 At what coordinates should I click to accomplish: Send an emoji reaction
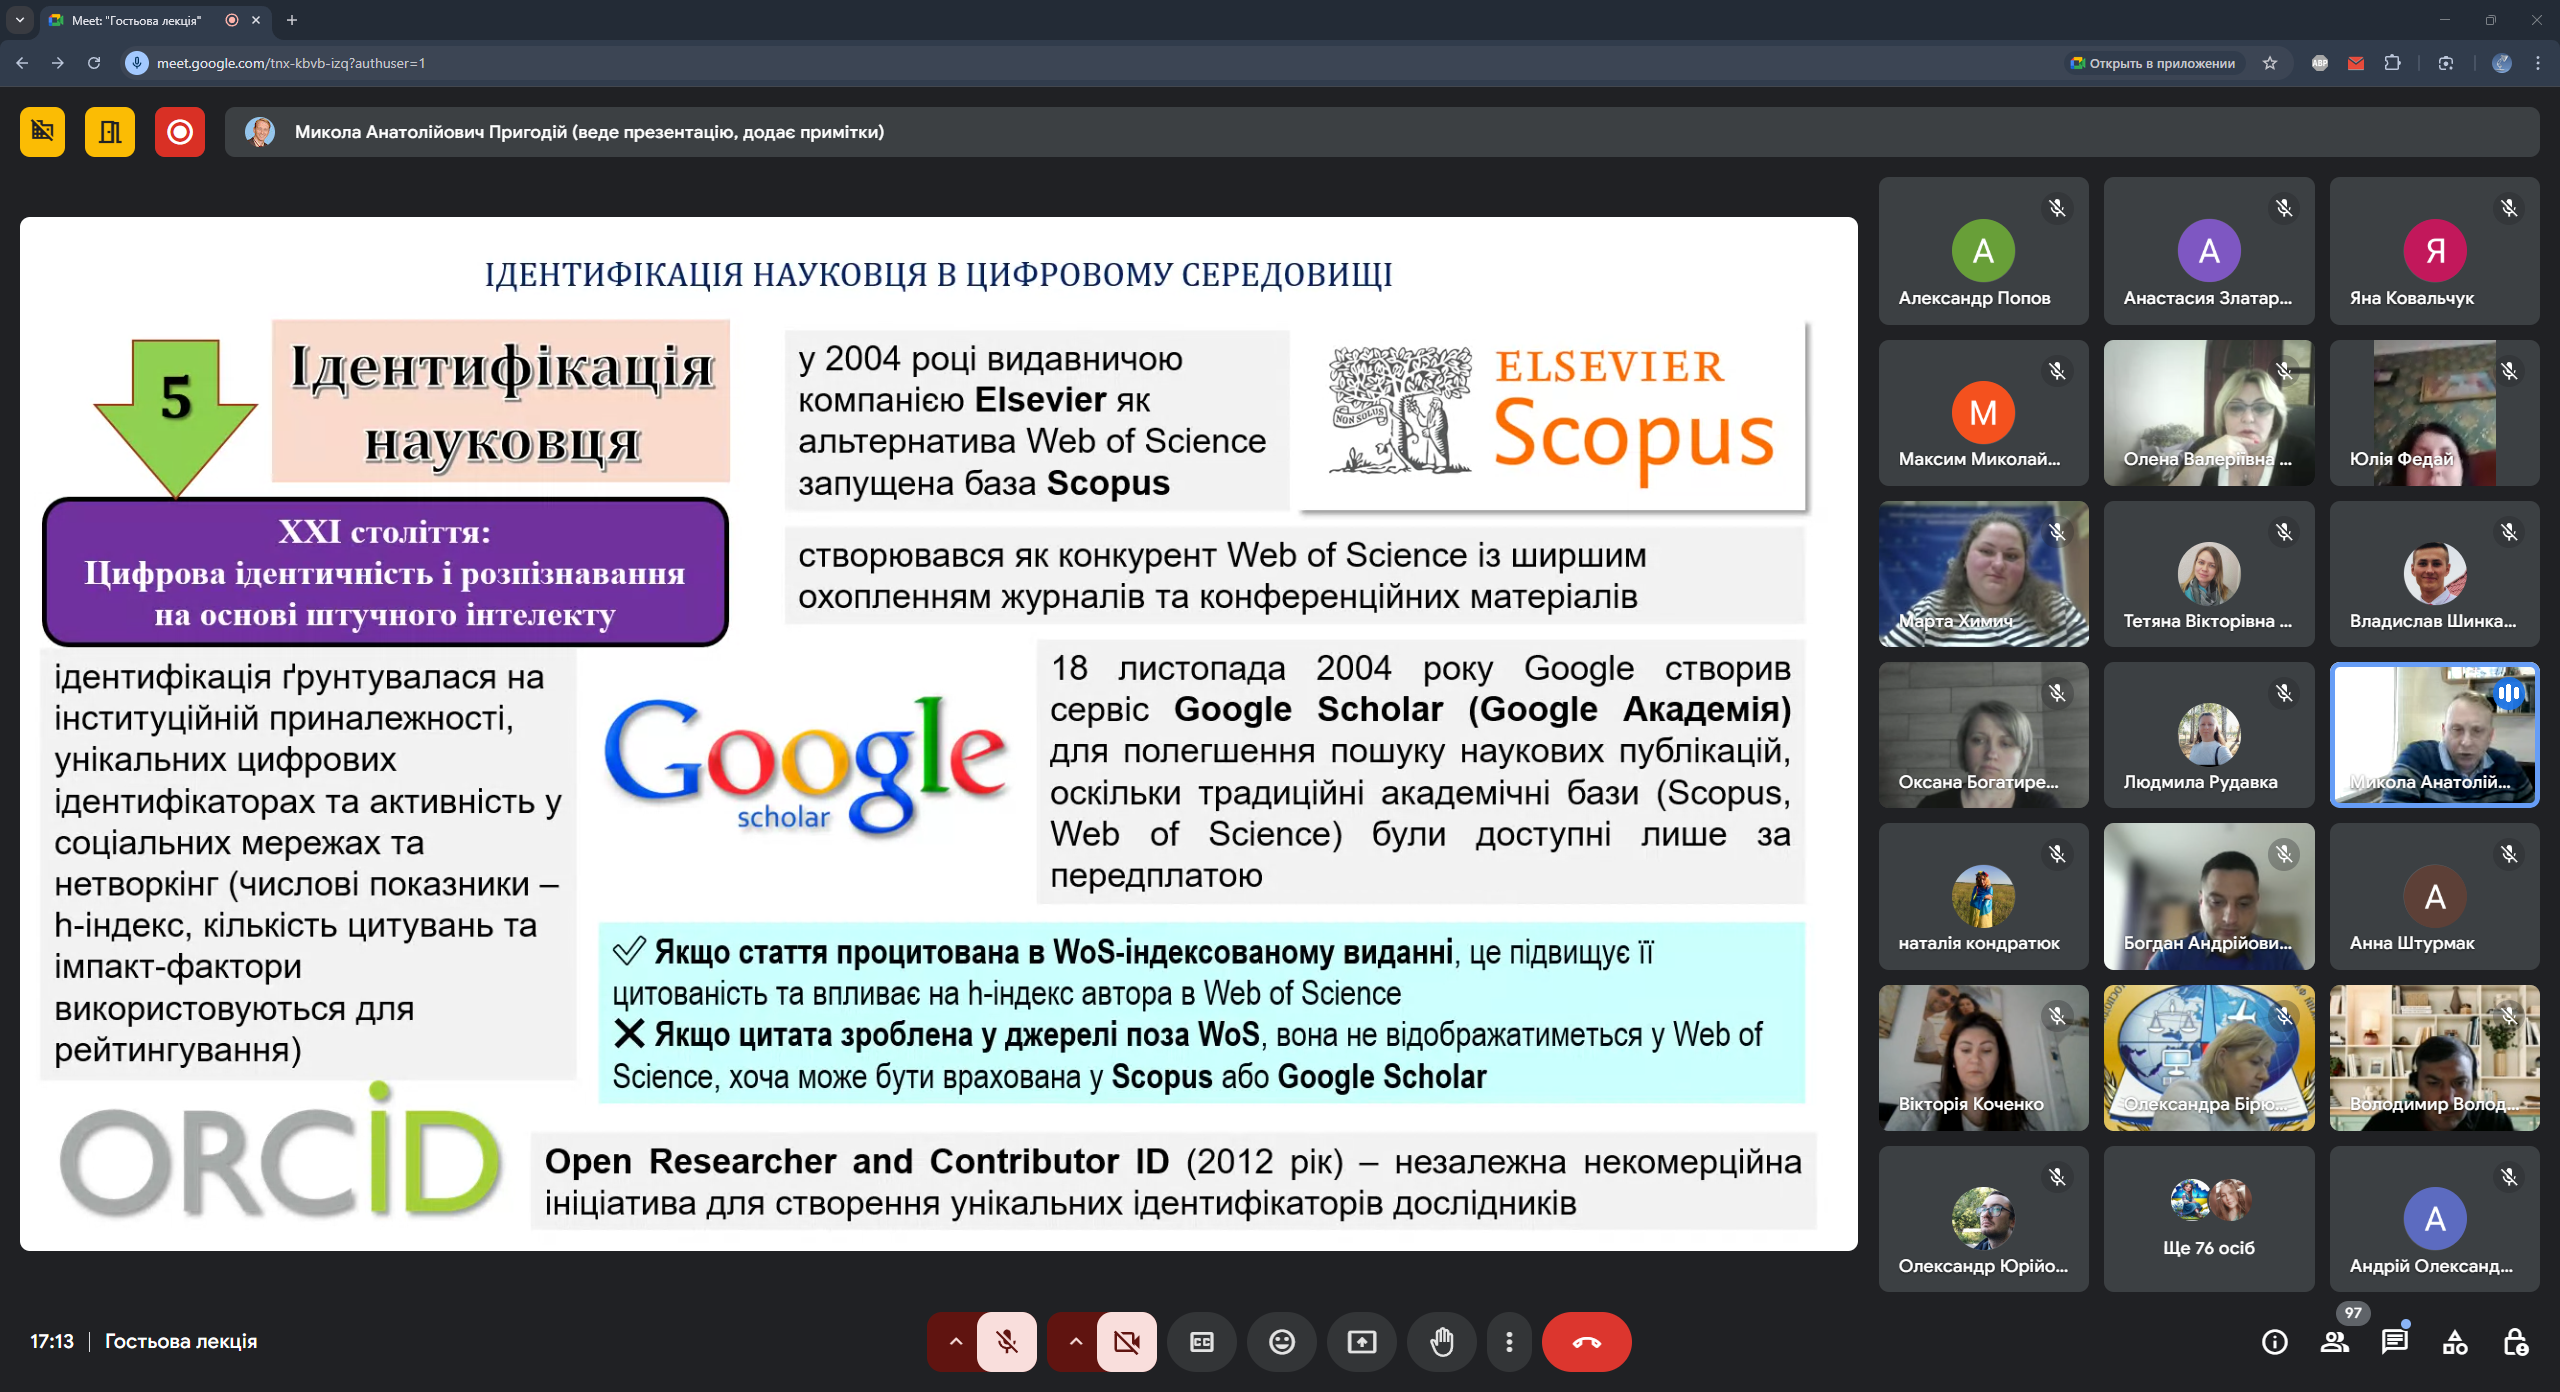1282,1342
